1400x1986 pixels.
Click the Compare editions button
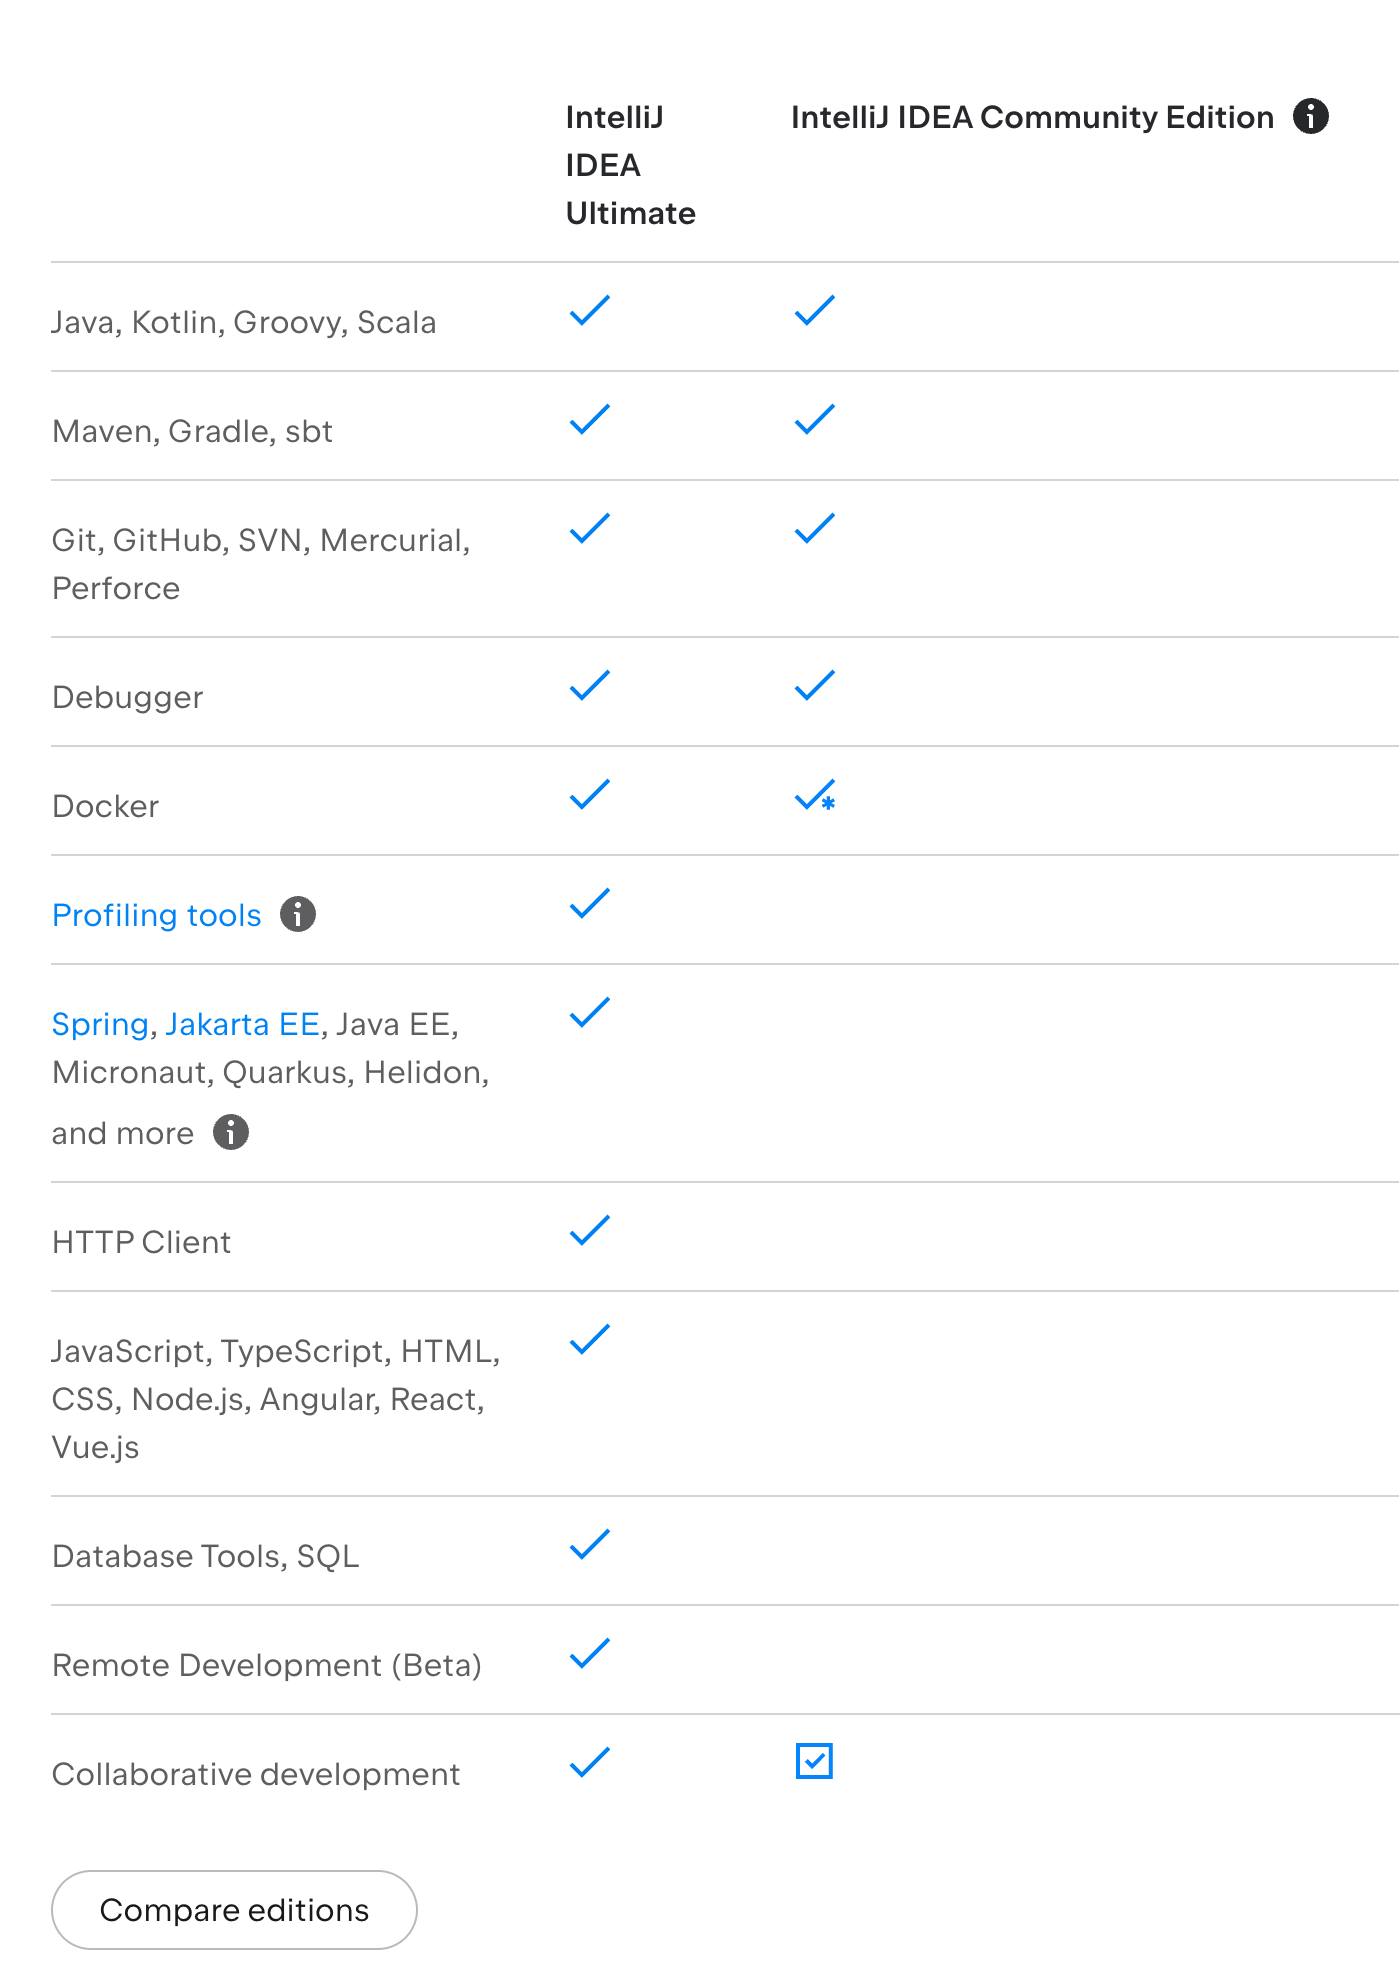[234, 1910]
